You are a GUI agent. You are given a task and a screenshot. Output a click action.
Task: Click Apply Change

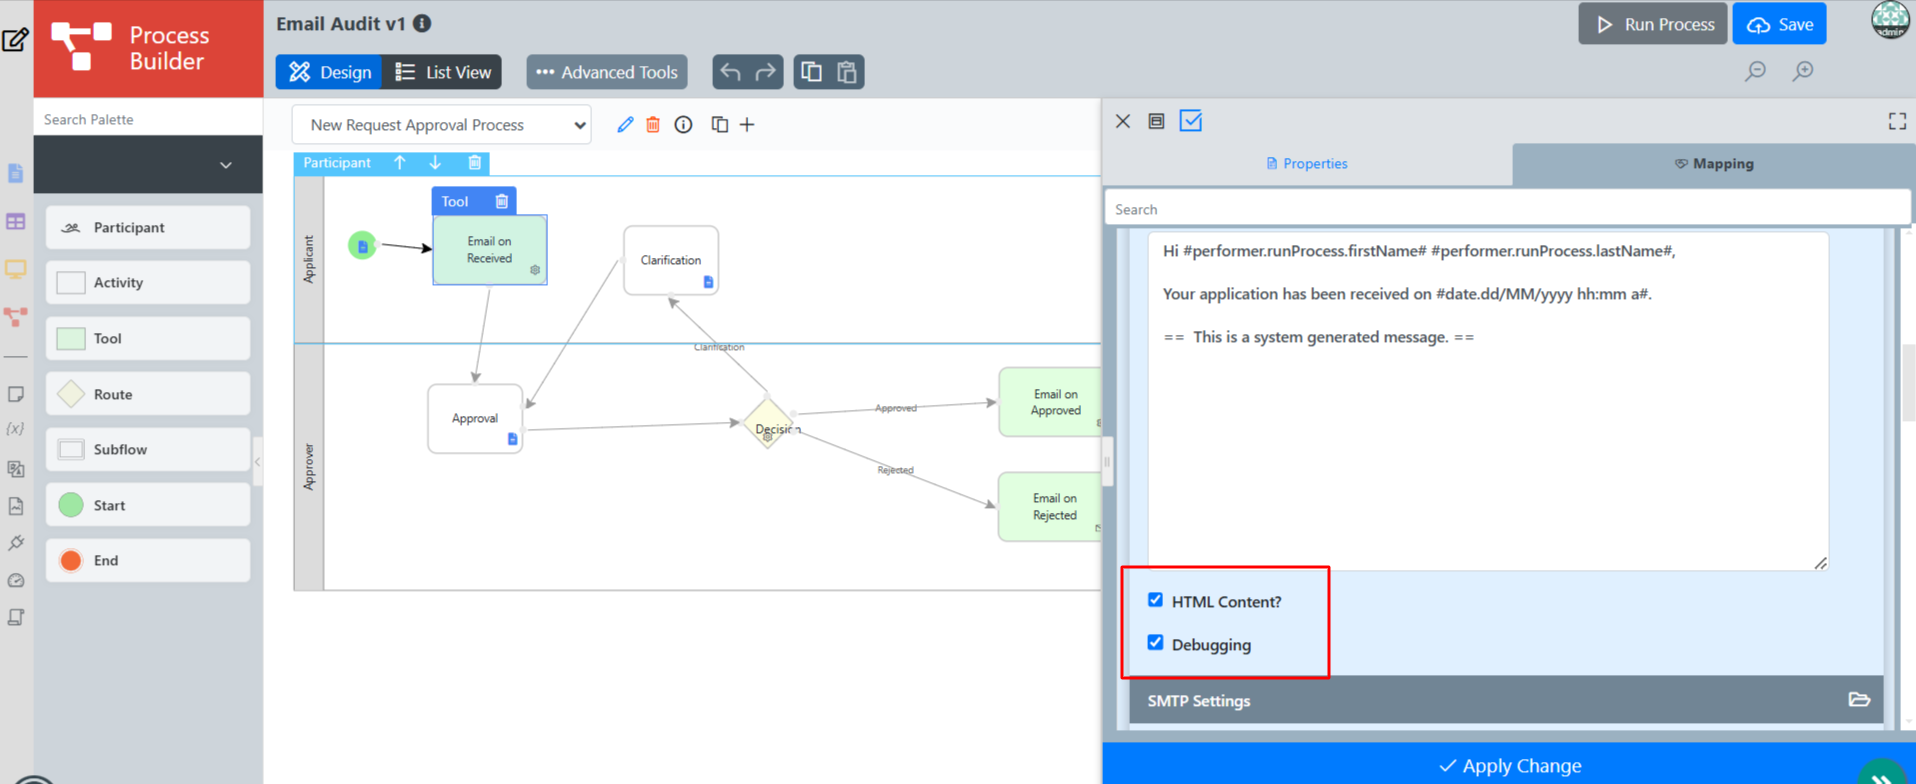click(1509, 765)
